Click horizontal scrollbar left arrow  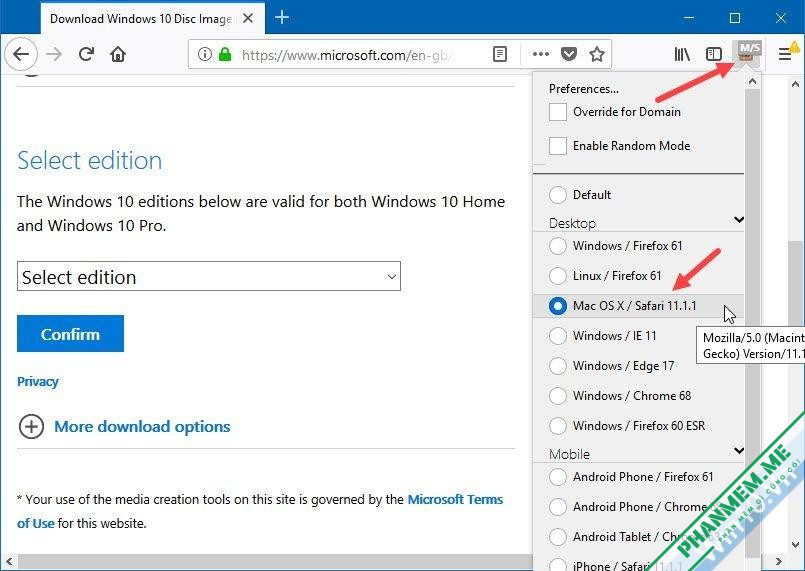[x=9, y=562]
